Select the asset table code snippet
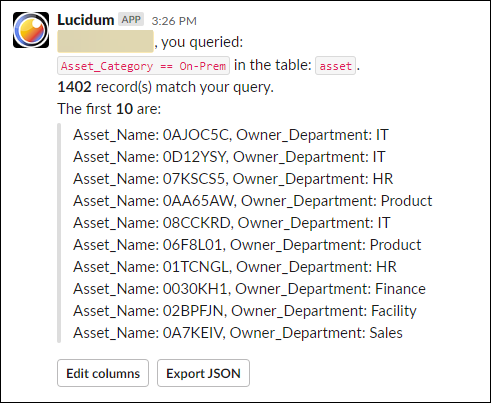 335,66
